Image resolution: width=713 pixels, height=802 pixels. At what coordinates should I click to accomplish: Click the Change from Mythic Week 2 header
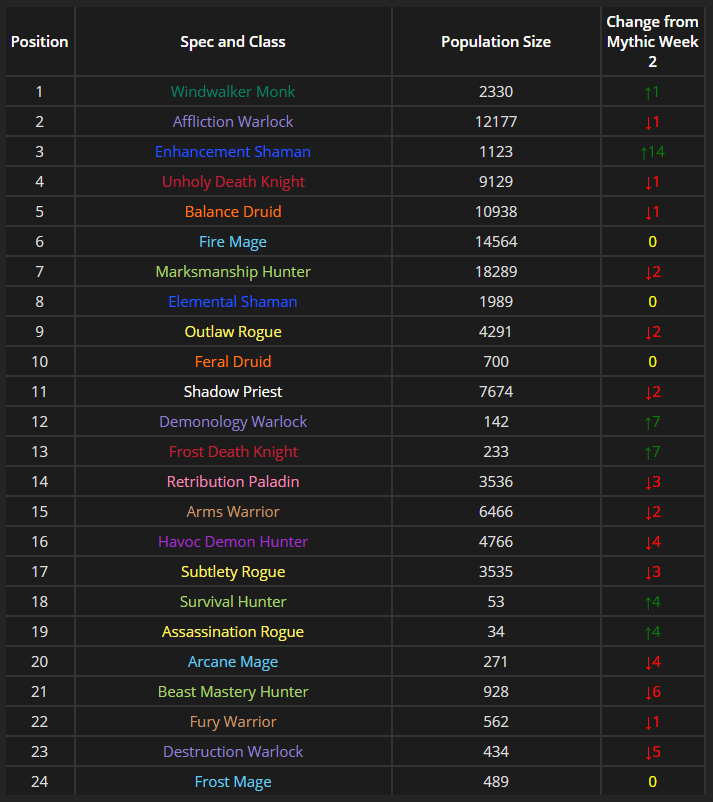(x=652, y=42)
